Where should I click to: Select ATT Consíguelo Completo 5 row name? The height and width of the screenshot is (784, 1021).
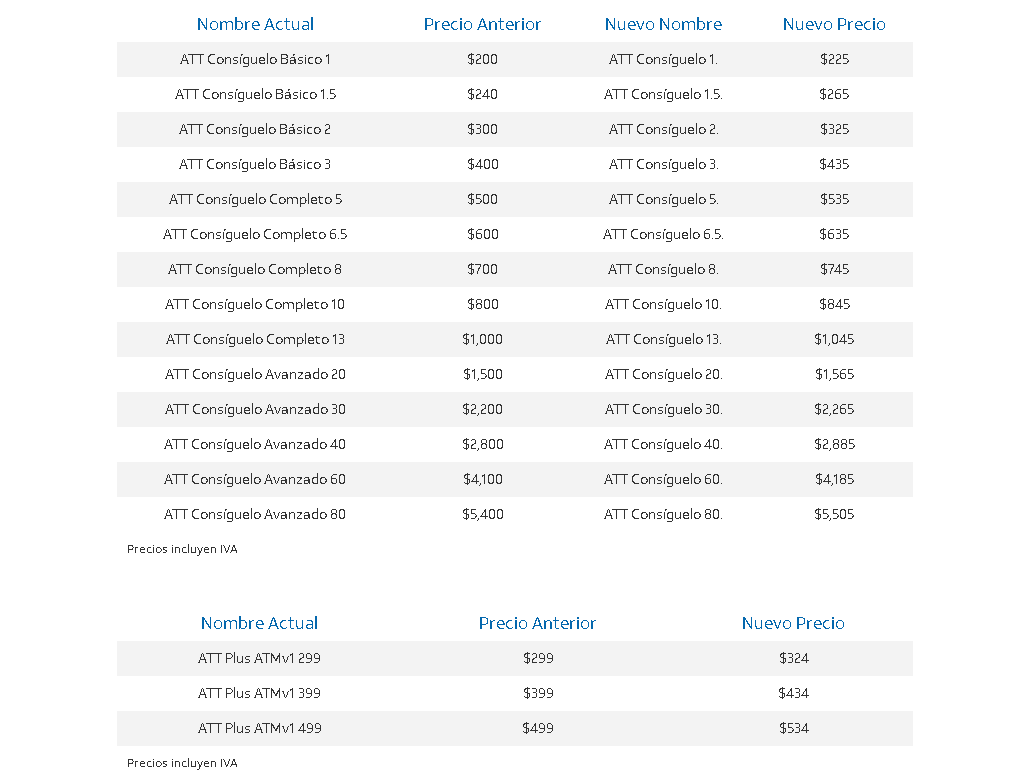pos(255,199)
